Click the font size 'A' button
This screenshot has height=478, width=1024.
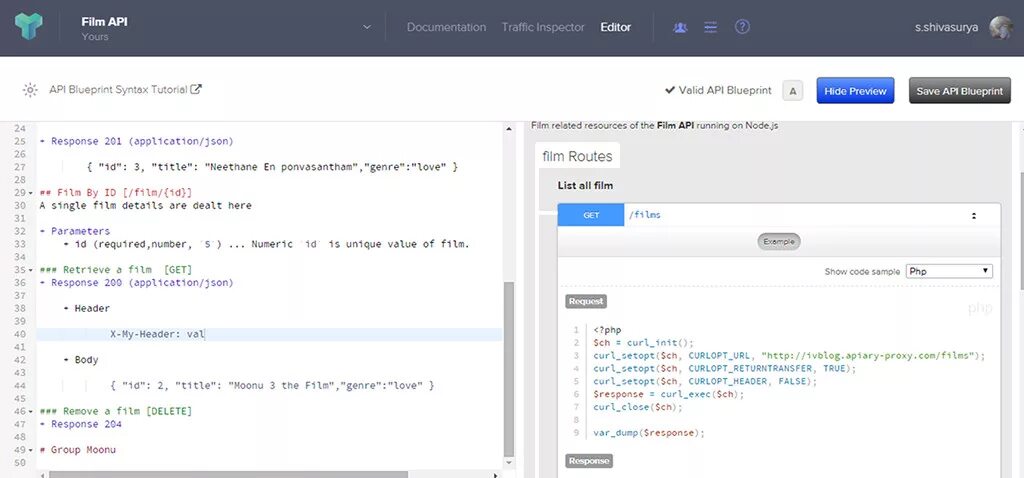coord(793,91)
